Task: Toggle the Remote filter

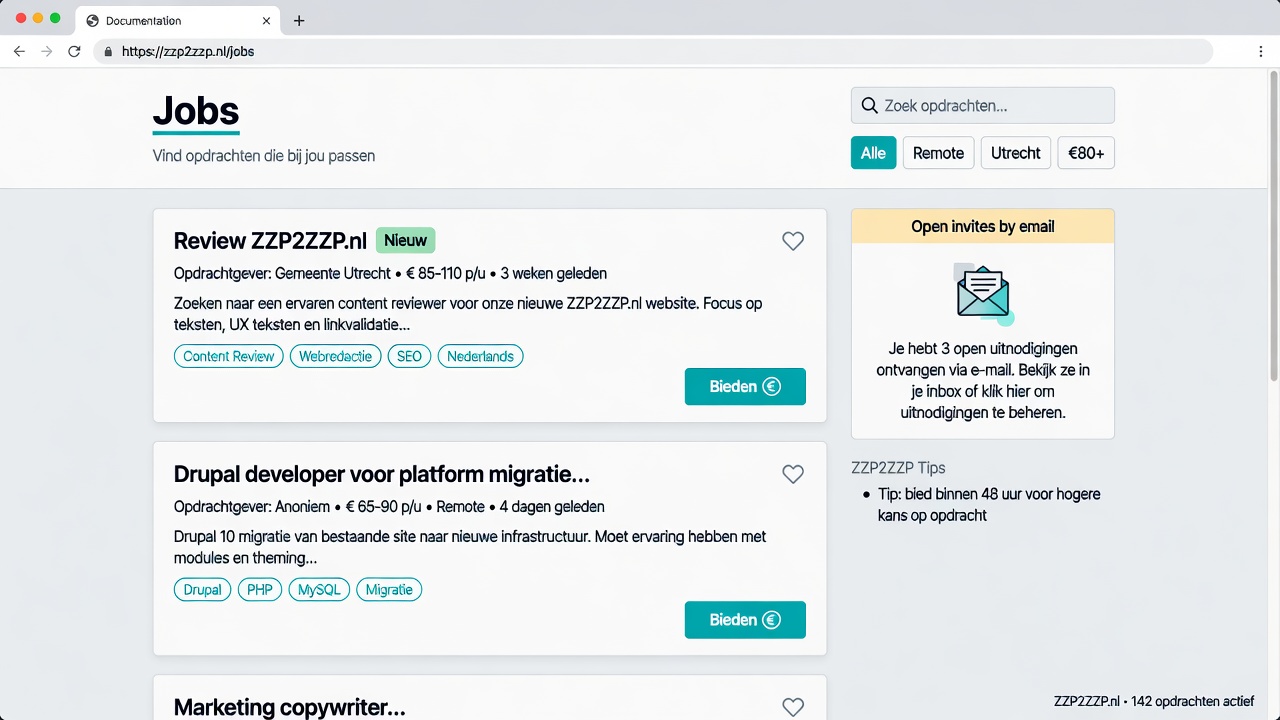Action: point(938,153)
